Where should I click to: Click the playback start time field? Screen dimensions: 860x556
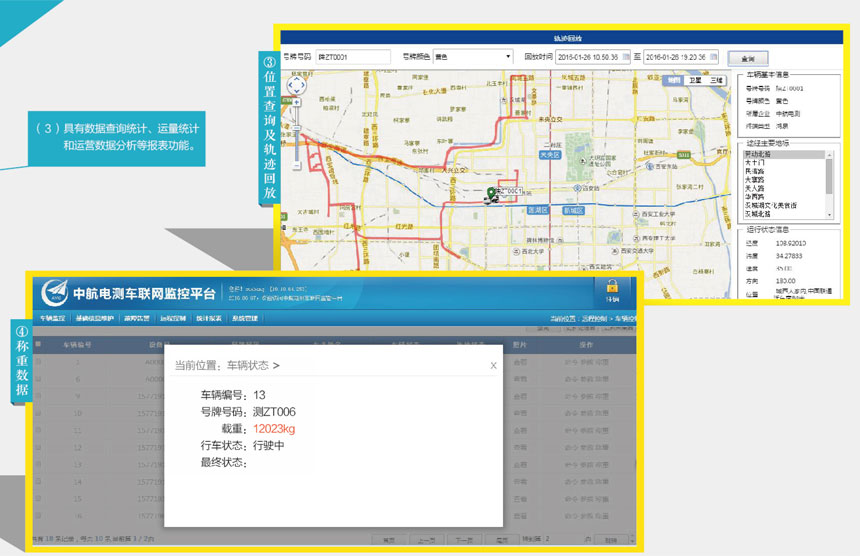tap(593, 56)
